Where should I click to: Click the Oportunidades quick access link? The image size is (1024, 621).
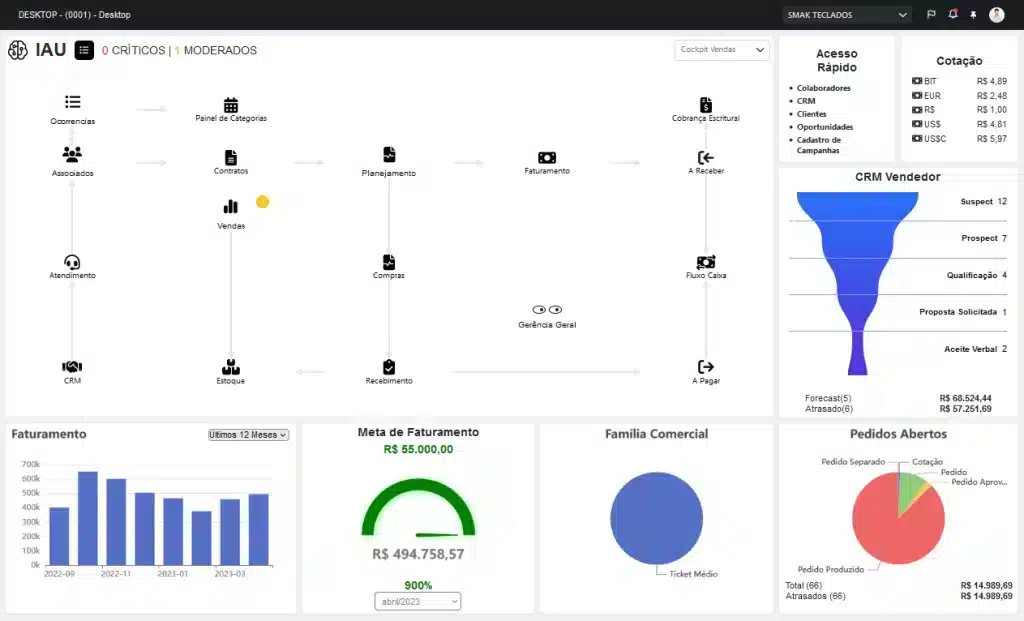(824, 127)
